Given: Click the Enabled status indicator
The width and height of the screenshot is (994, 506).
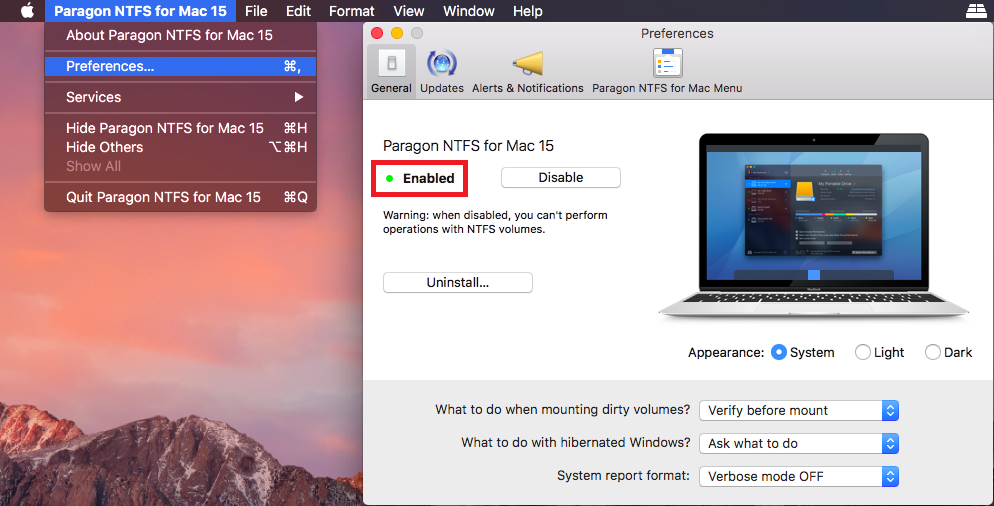Looking at the screenshot, I should (420, 178).
